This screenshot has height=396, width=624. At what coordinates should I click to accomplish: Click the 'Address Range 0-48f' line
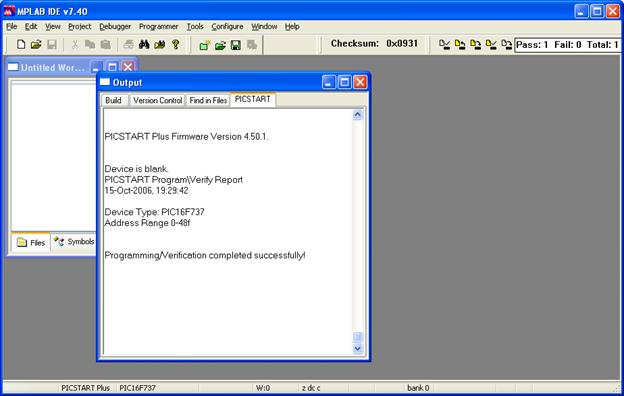point(147,222)
